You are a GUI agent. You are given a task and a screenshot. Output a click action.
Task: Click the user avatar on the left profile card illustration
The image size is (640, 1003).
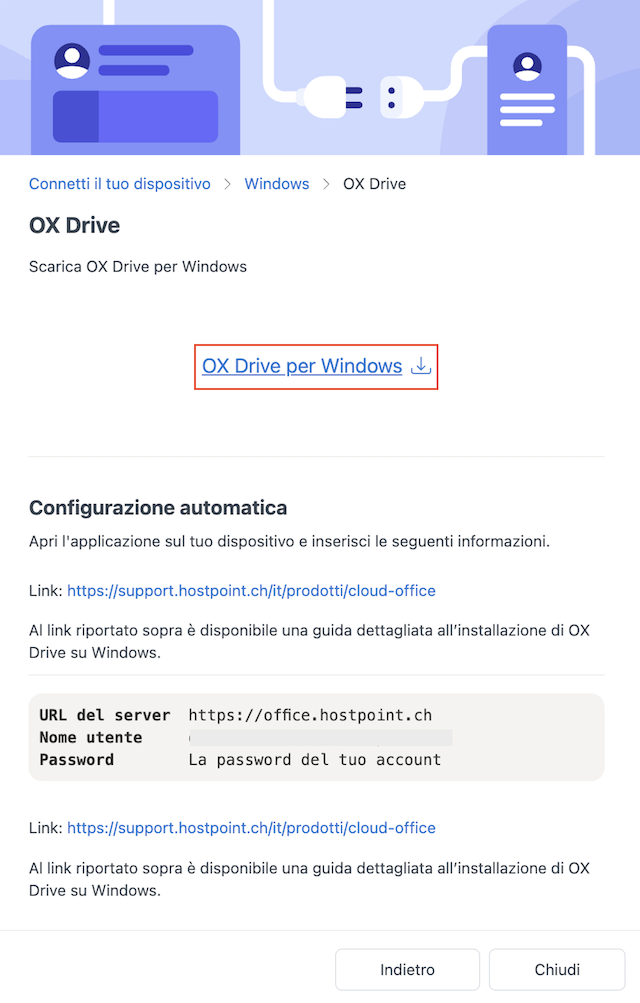72,61
